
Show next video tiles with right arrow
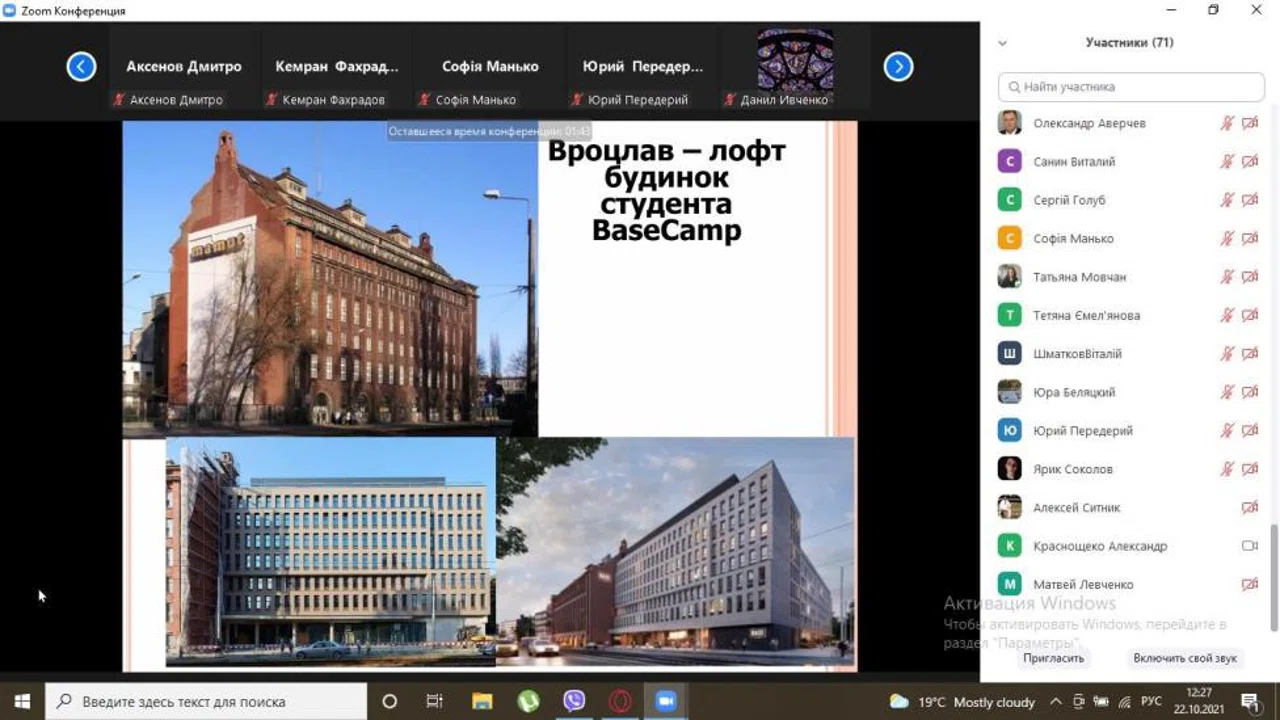pos(898,66)
